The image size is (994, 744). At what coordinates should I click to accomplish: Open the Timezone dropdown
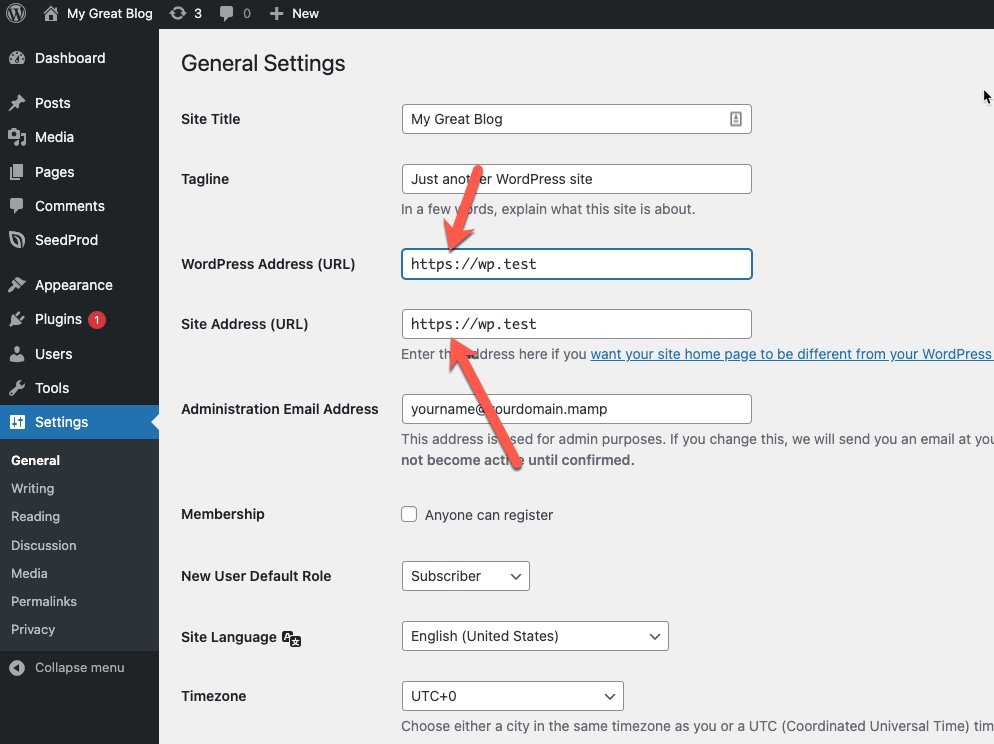pyautogui.click(x=512, y=696)
